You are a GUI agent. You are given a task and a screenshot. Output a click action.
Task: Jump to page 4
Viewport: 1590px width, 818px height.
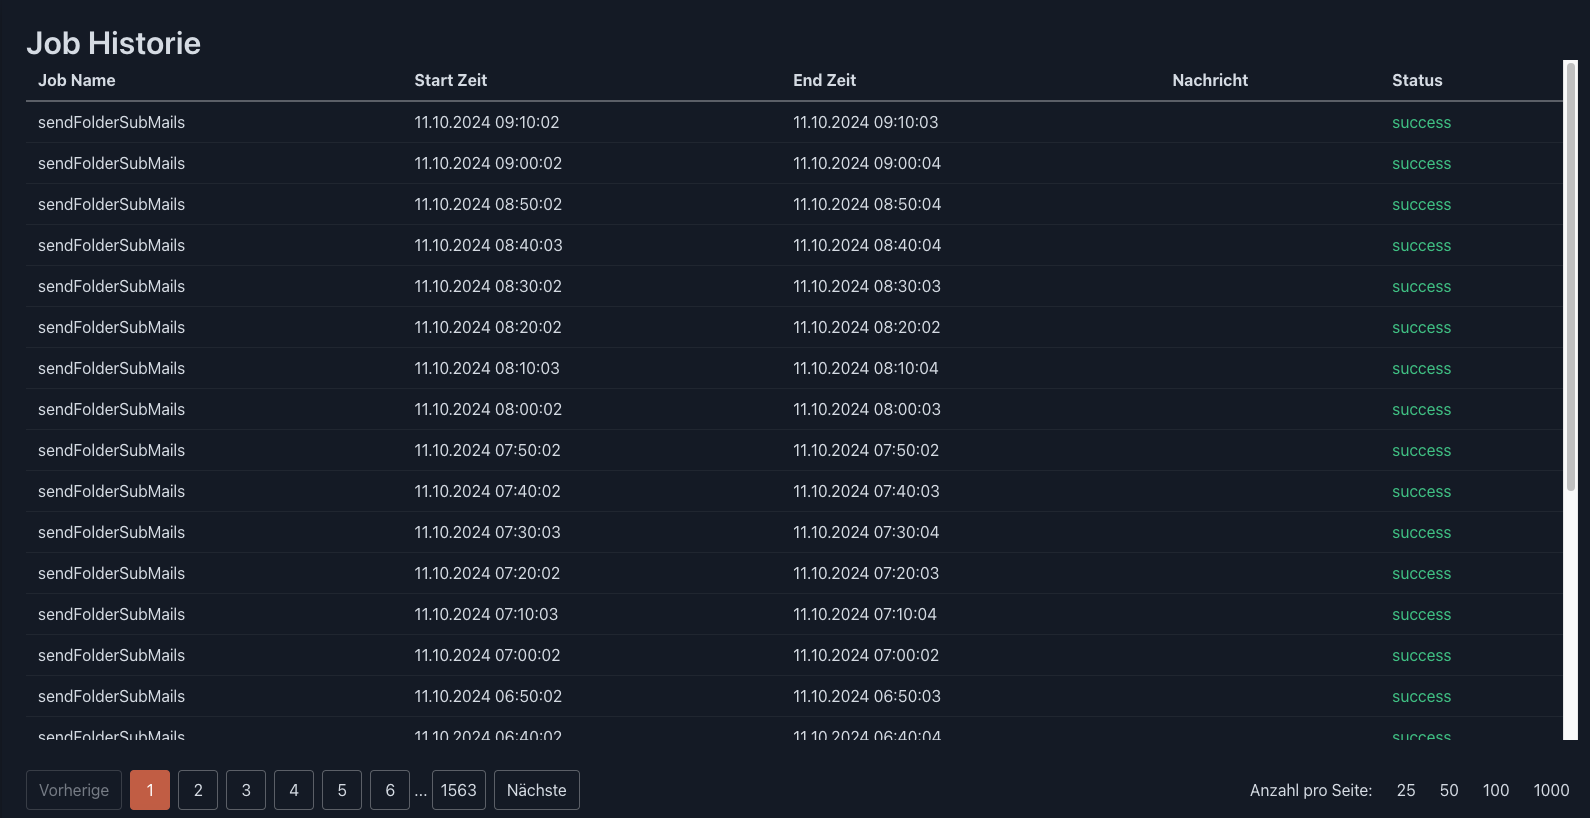click(294, 790)
